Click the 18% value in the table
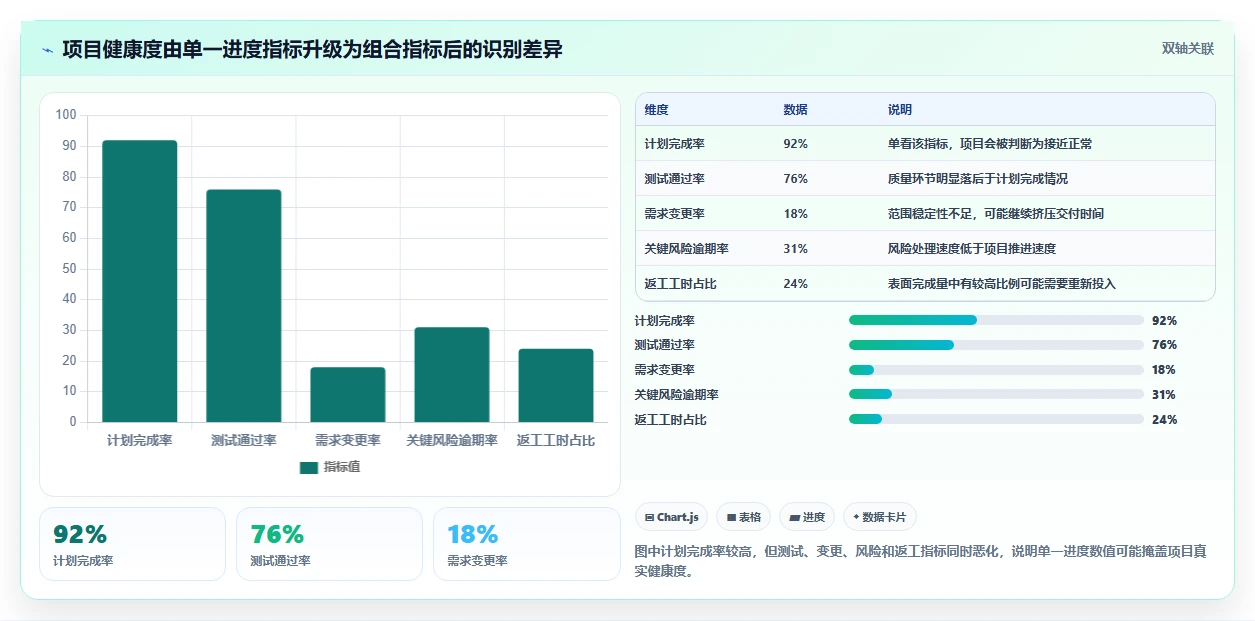 coord(796,214)
